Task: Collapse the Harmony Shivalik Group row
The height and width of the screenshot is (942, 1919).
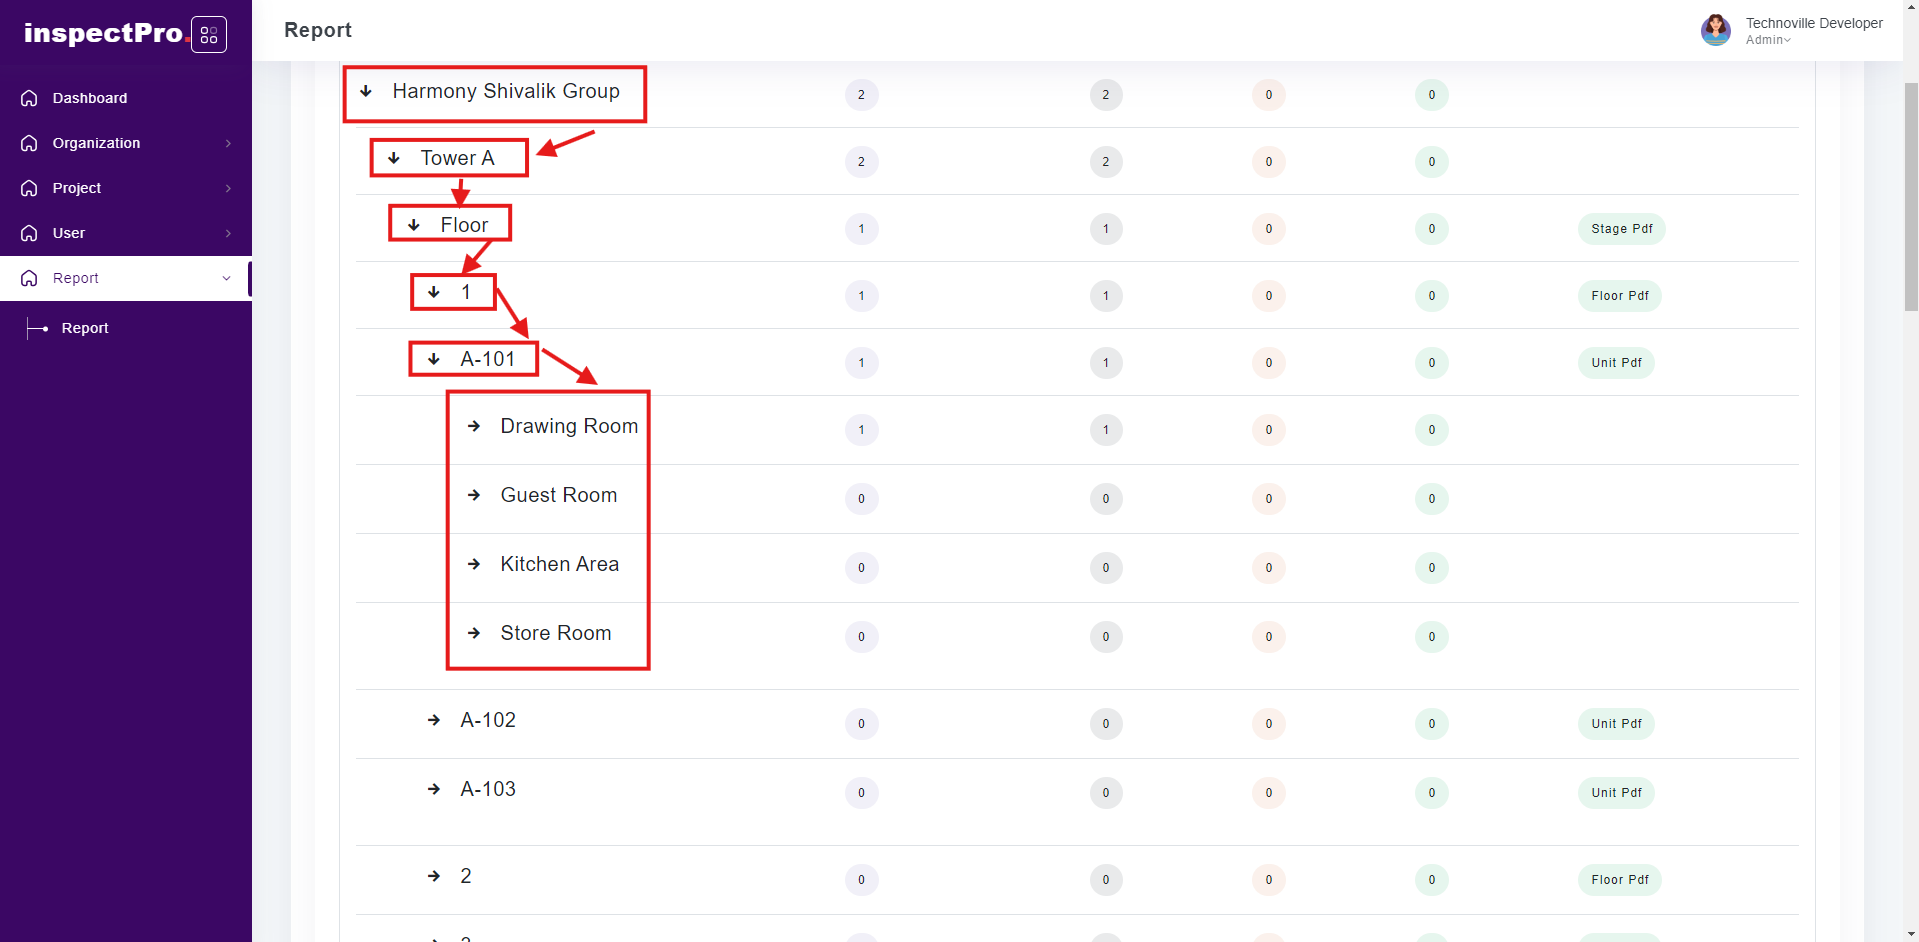Action: pos(367,91)
